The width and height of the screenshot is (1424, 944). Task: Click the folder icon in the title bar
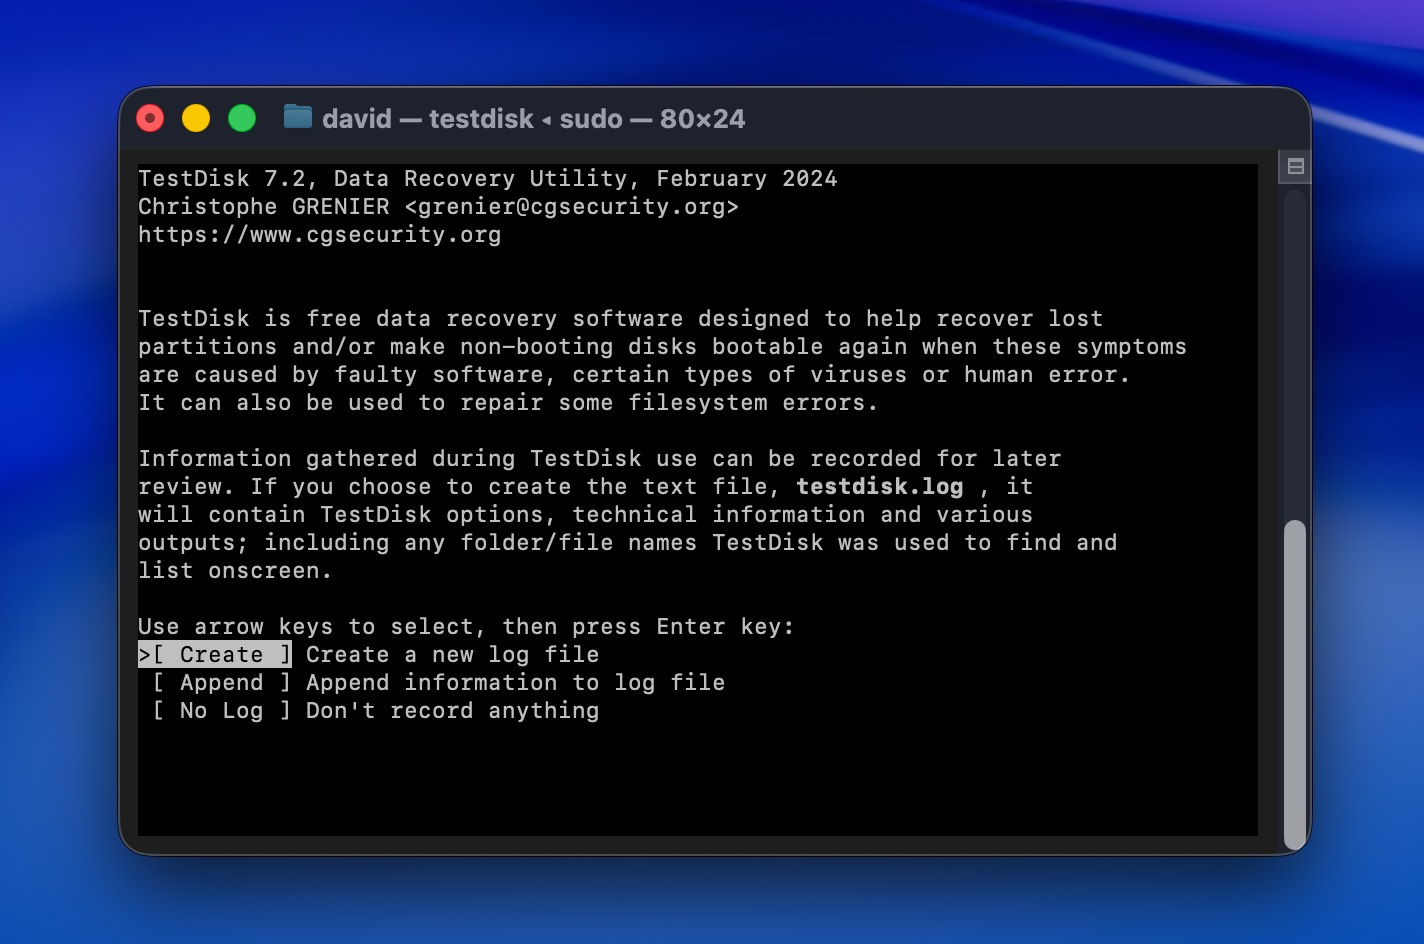[298, 118]
